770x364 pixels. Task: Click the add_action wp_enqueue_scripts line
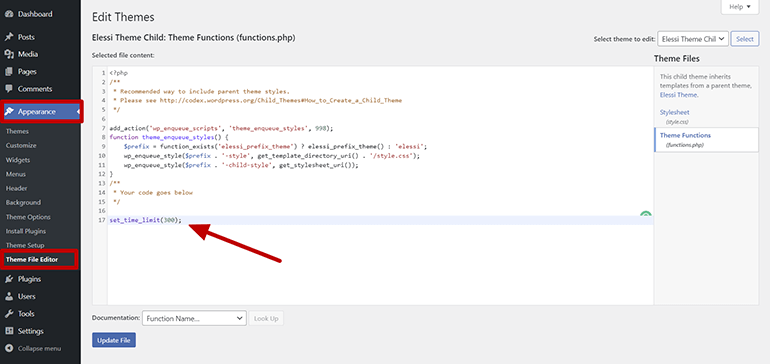pyautogui.click(x=221, y=128)
